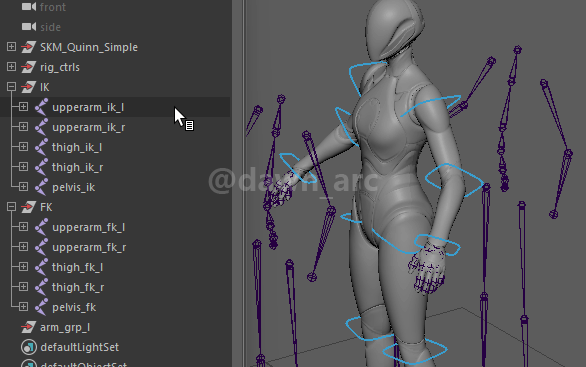
Task: Expand the pelvis_ik joint
Action: pyautogui.click(x=23, y=187)
